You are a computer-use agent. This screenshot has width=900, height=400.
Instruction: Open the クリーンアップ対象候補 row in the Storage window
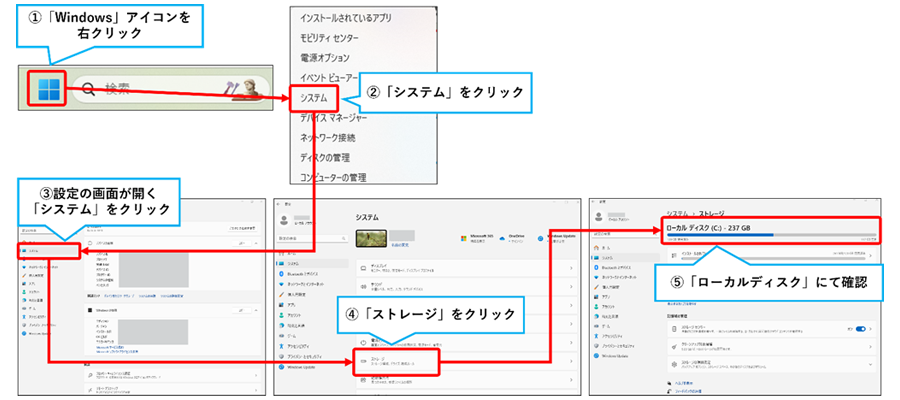coord(771,347)
